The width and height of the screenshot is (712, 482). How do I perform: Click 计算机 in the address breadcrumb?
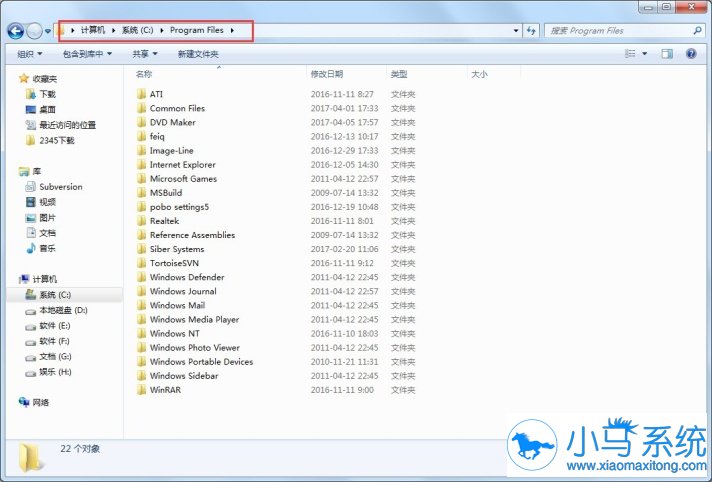tap(93, 30)
